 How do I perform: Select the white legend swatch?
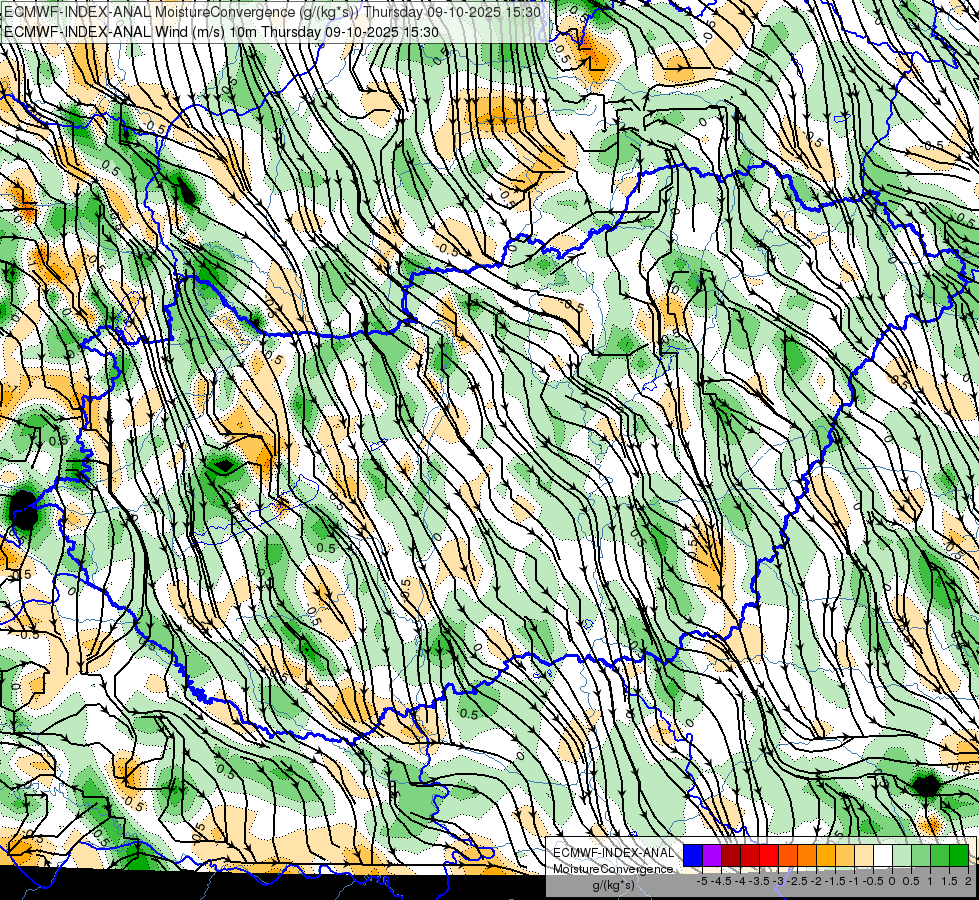coord(883,855)
